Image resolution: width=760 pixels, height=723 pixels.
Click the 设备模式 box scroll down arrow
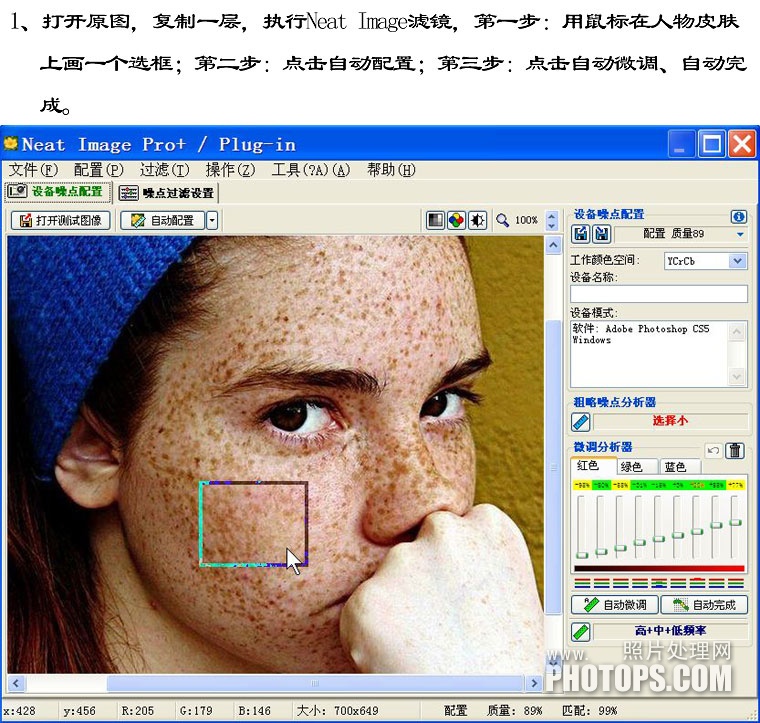[737, 377]
